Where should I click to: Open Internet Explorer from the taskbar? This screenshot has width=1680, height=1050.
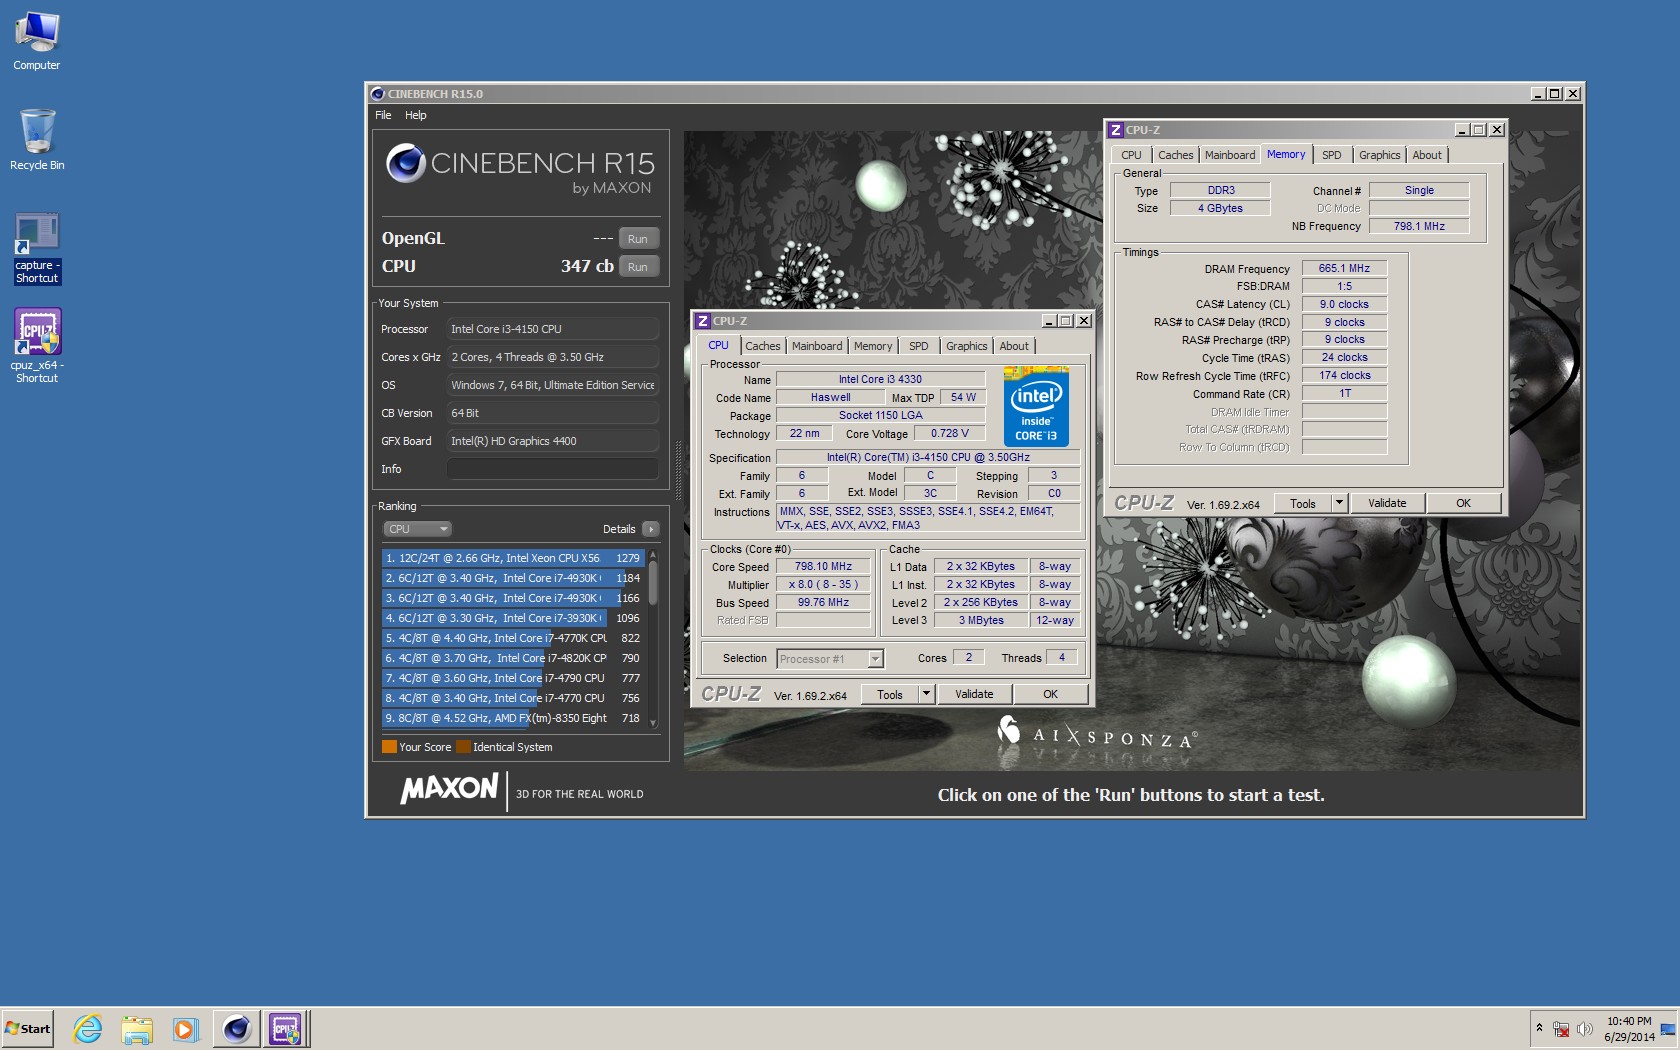point(88,1029)
